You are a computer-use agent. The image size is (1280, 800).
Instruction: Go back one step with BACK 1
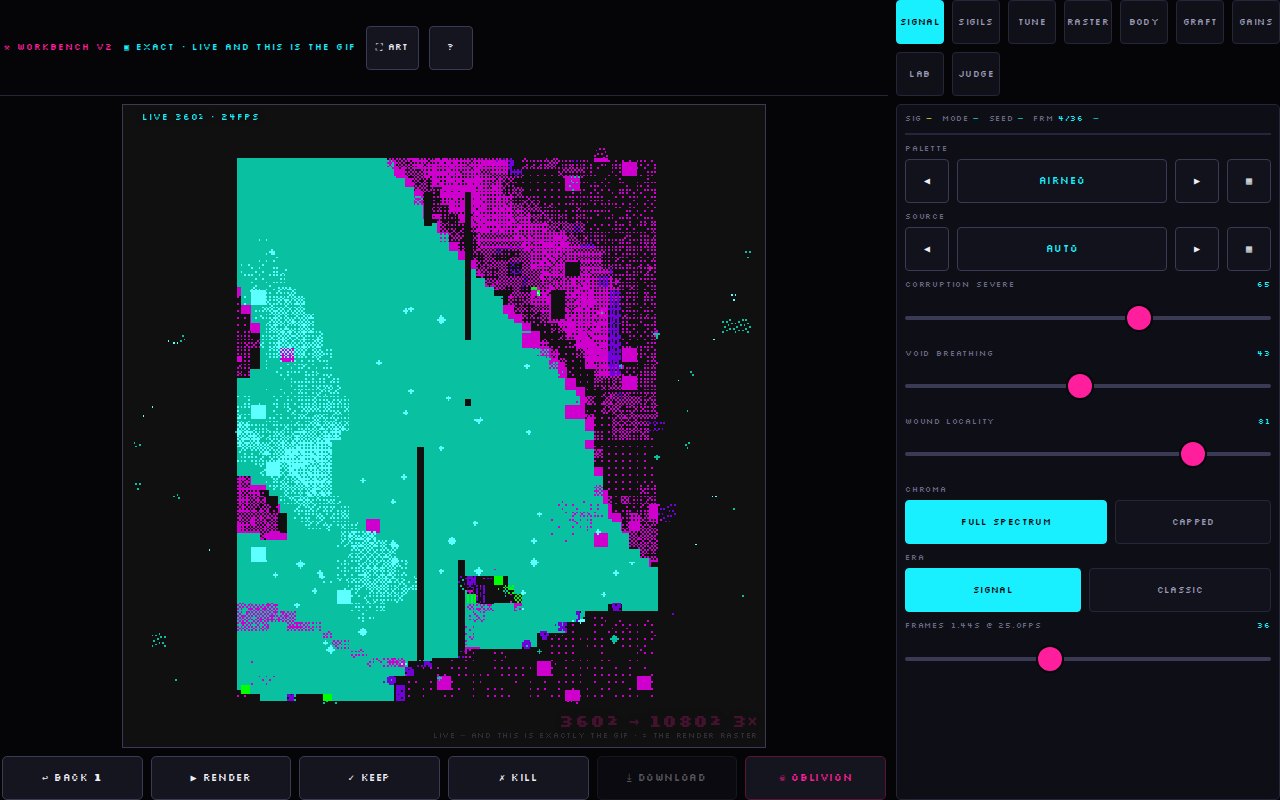(72, 778)
